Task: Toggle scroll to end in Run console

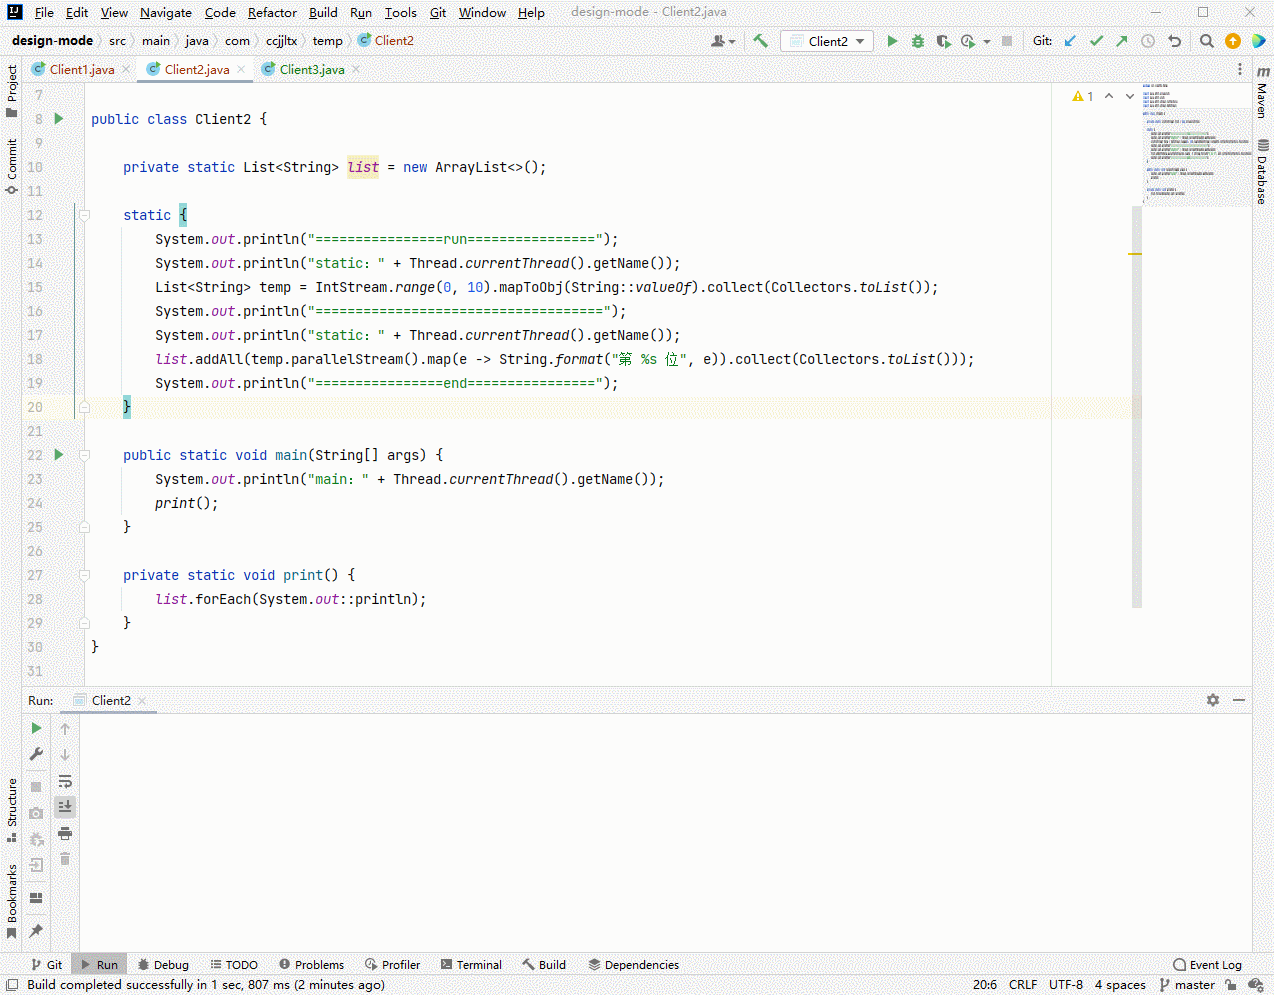Action: pos(65,807)
